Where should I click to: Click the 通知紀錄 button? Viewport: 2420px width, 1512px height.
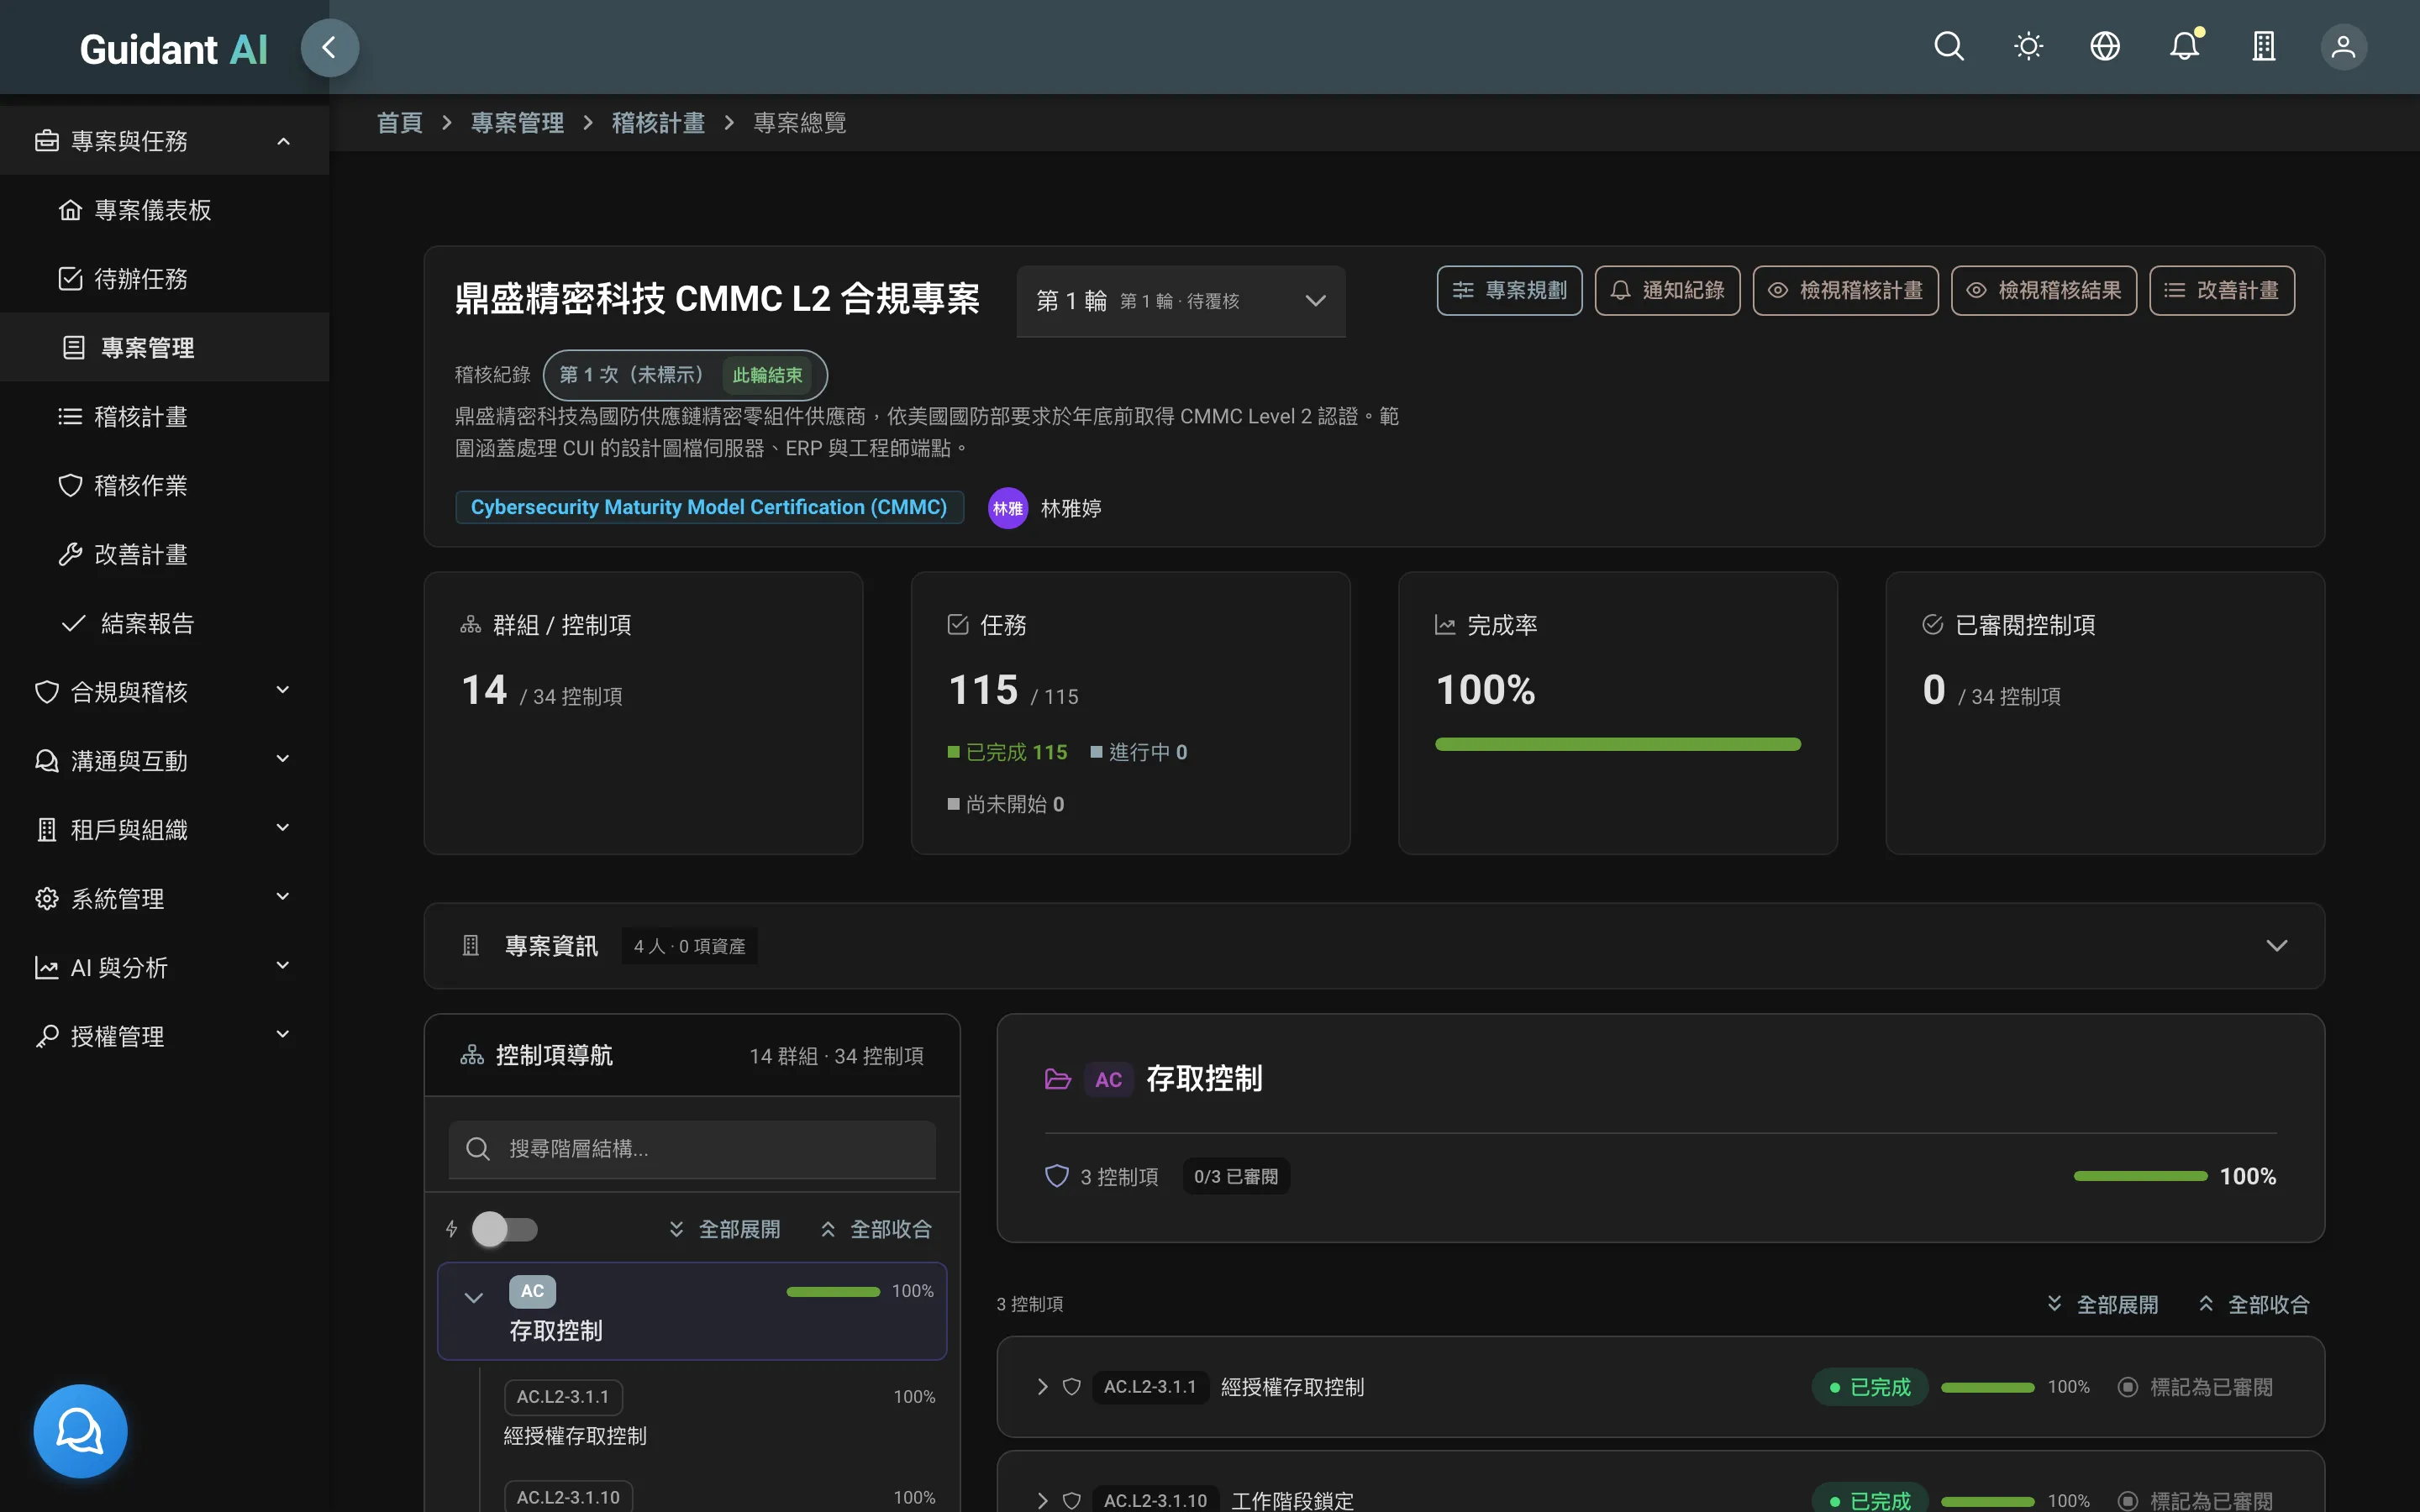pos(1667,291)
